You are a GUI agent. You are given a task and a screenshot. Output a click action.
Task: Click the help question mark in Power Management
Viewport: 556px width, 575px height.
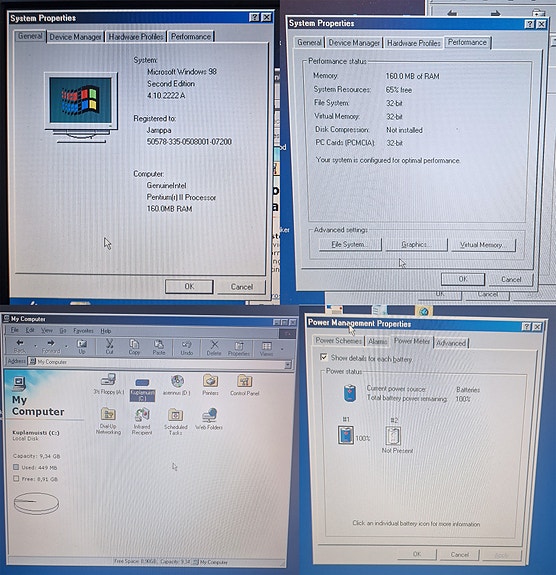click(526, 326)
